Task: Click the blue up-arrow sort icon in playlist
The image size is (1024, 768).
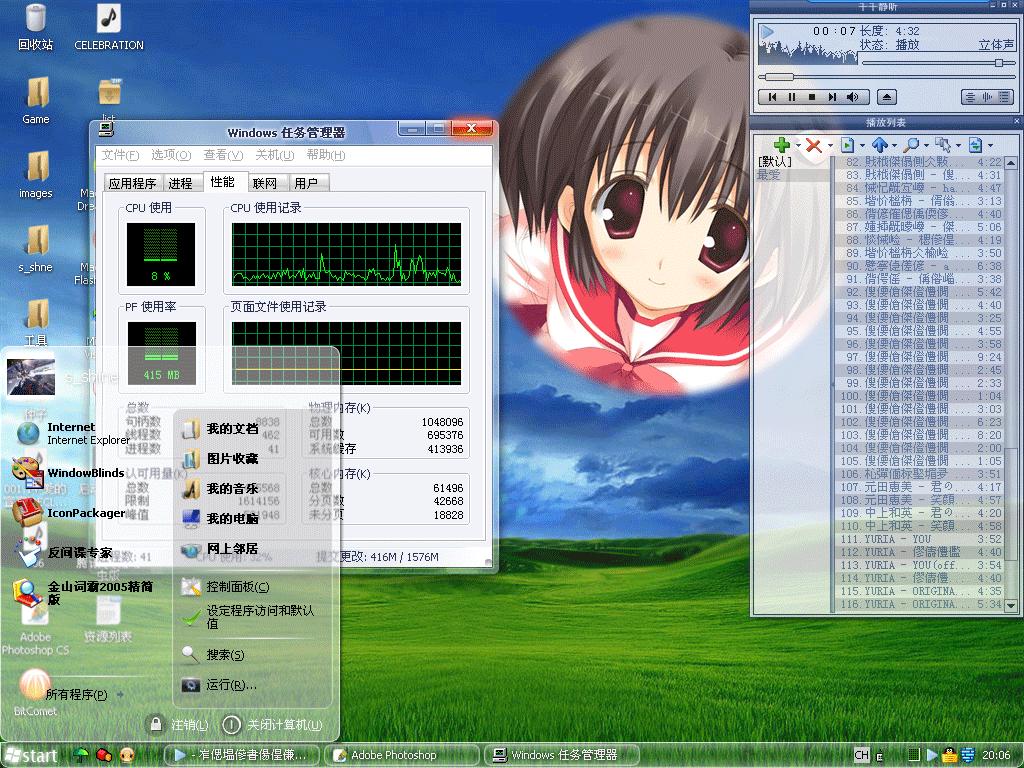Action: [x=880, y=145]
